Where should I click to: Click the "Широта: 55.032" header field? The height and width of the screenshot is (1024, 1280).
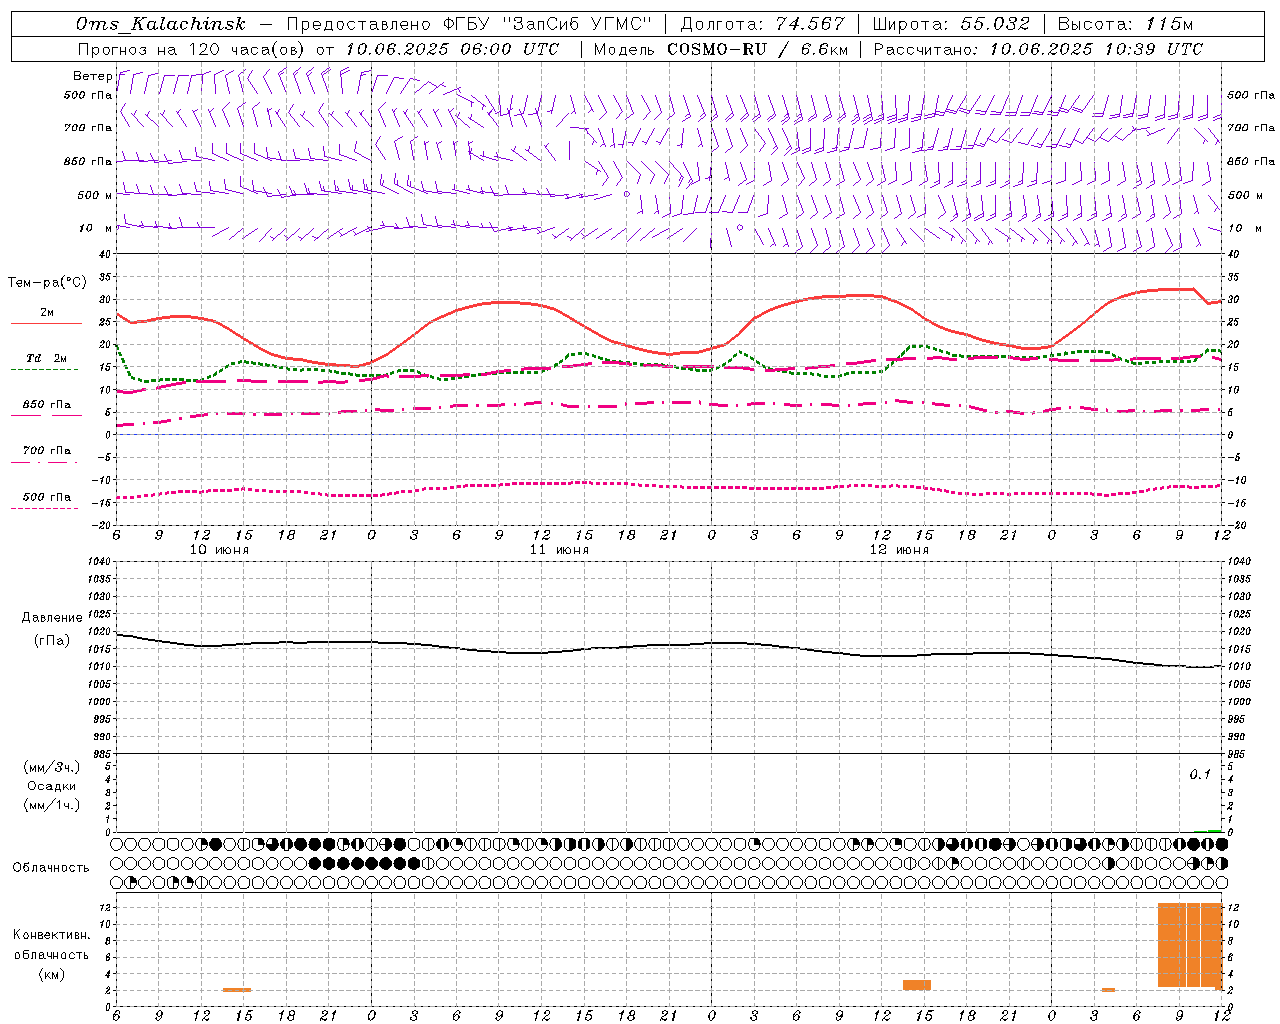951,24
